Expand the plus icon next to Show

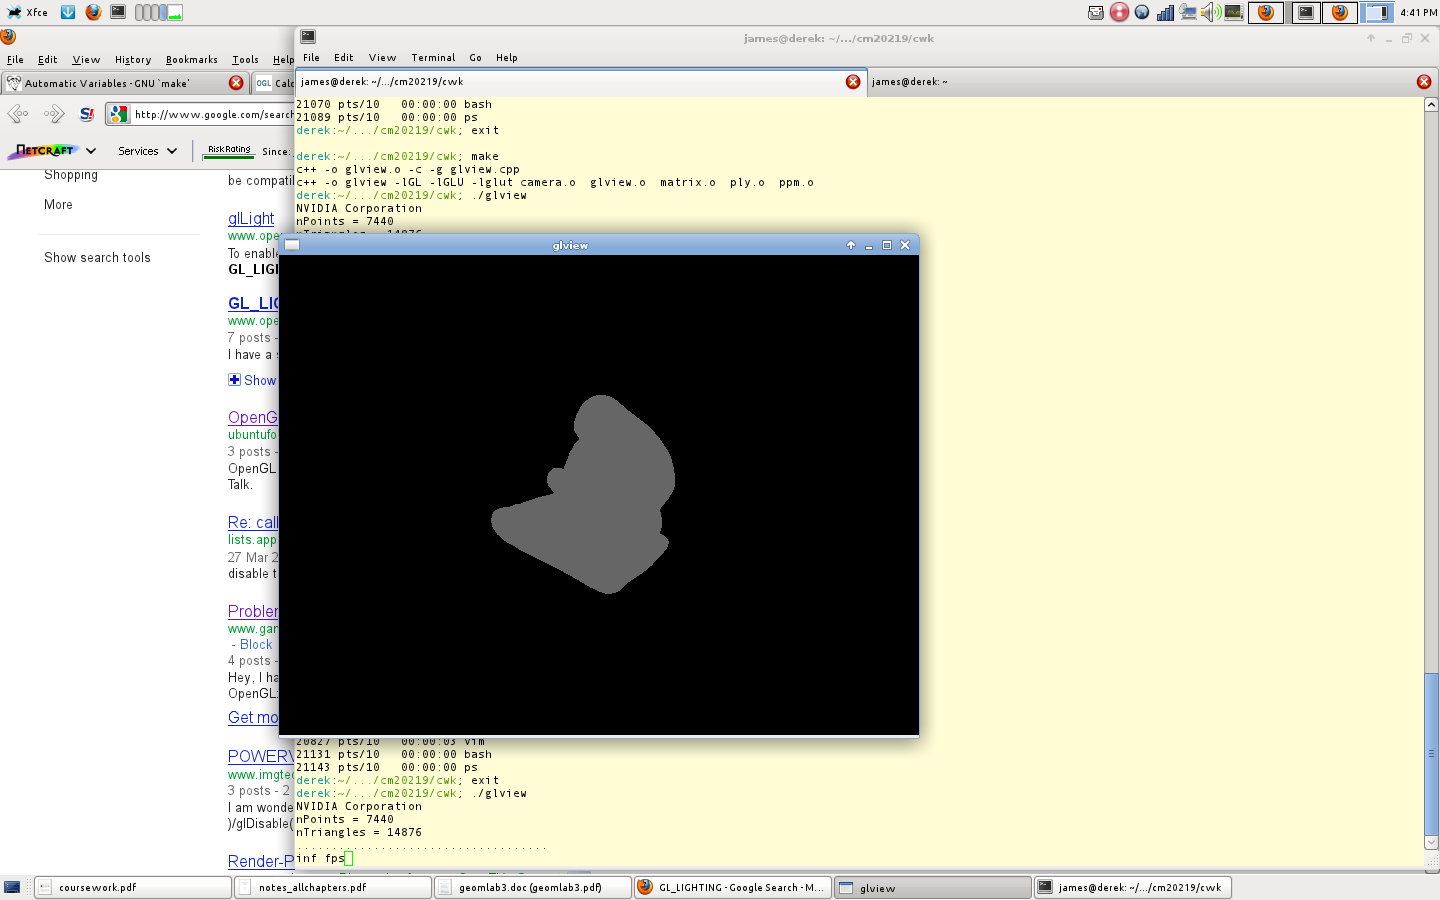pyautogui.click(x=234, y=380)
